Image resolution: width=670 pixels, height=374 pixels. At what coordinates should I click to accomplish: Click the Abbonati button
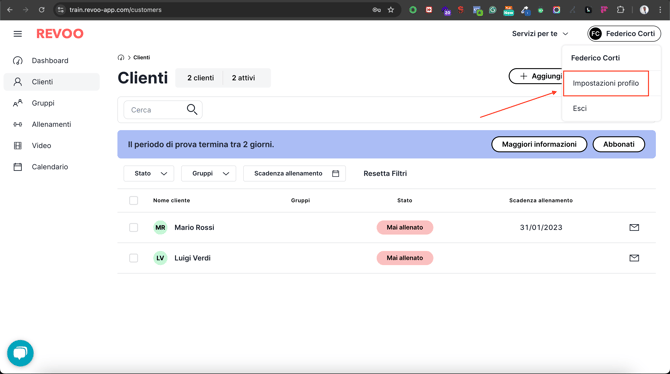pos(618,144)
